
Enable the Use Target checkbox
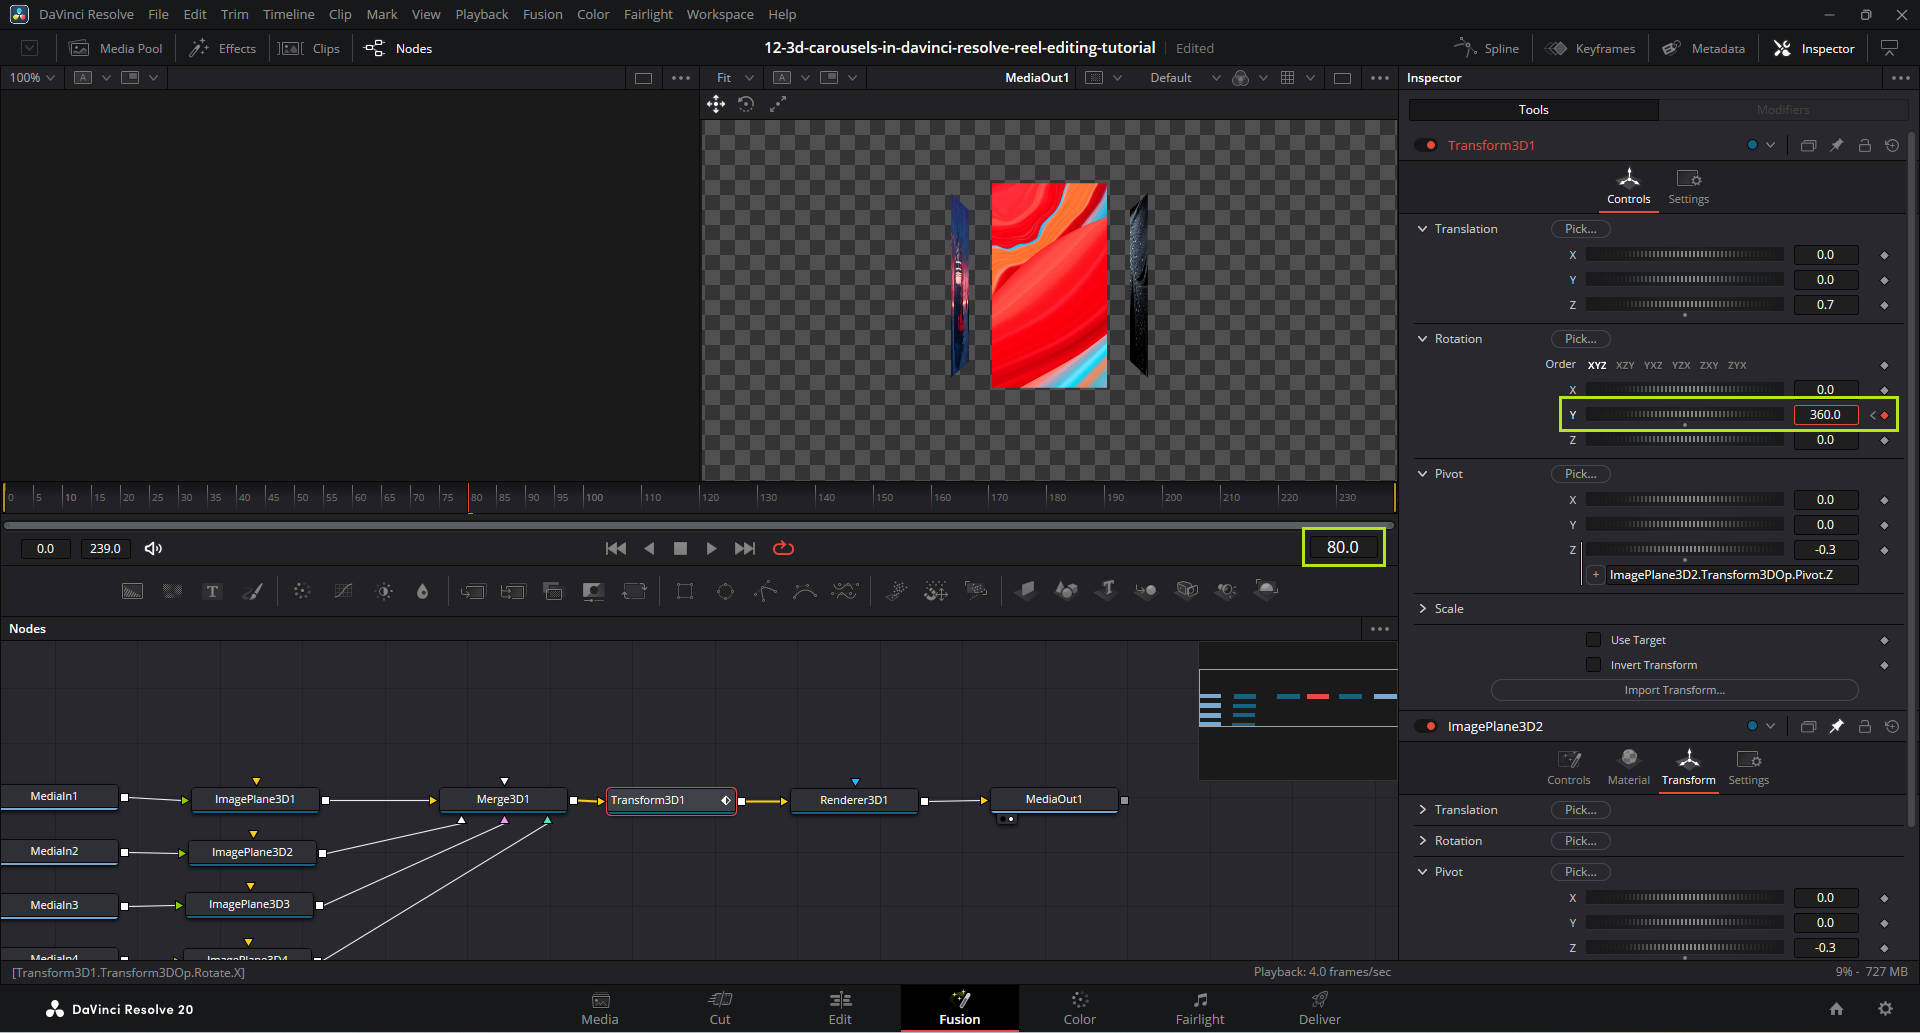click(1594, 640)
